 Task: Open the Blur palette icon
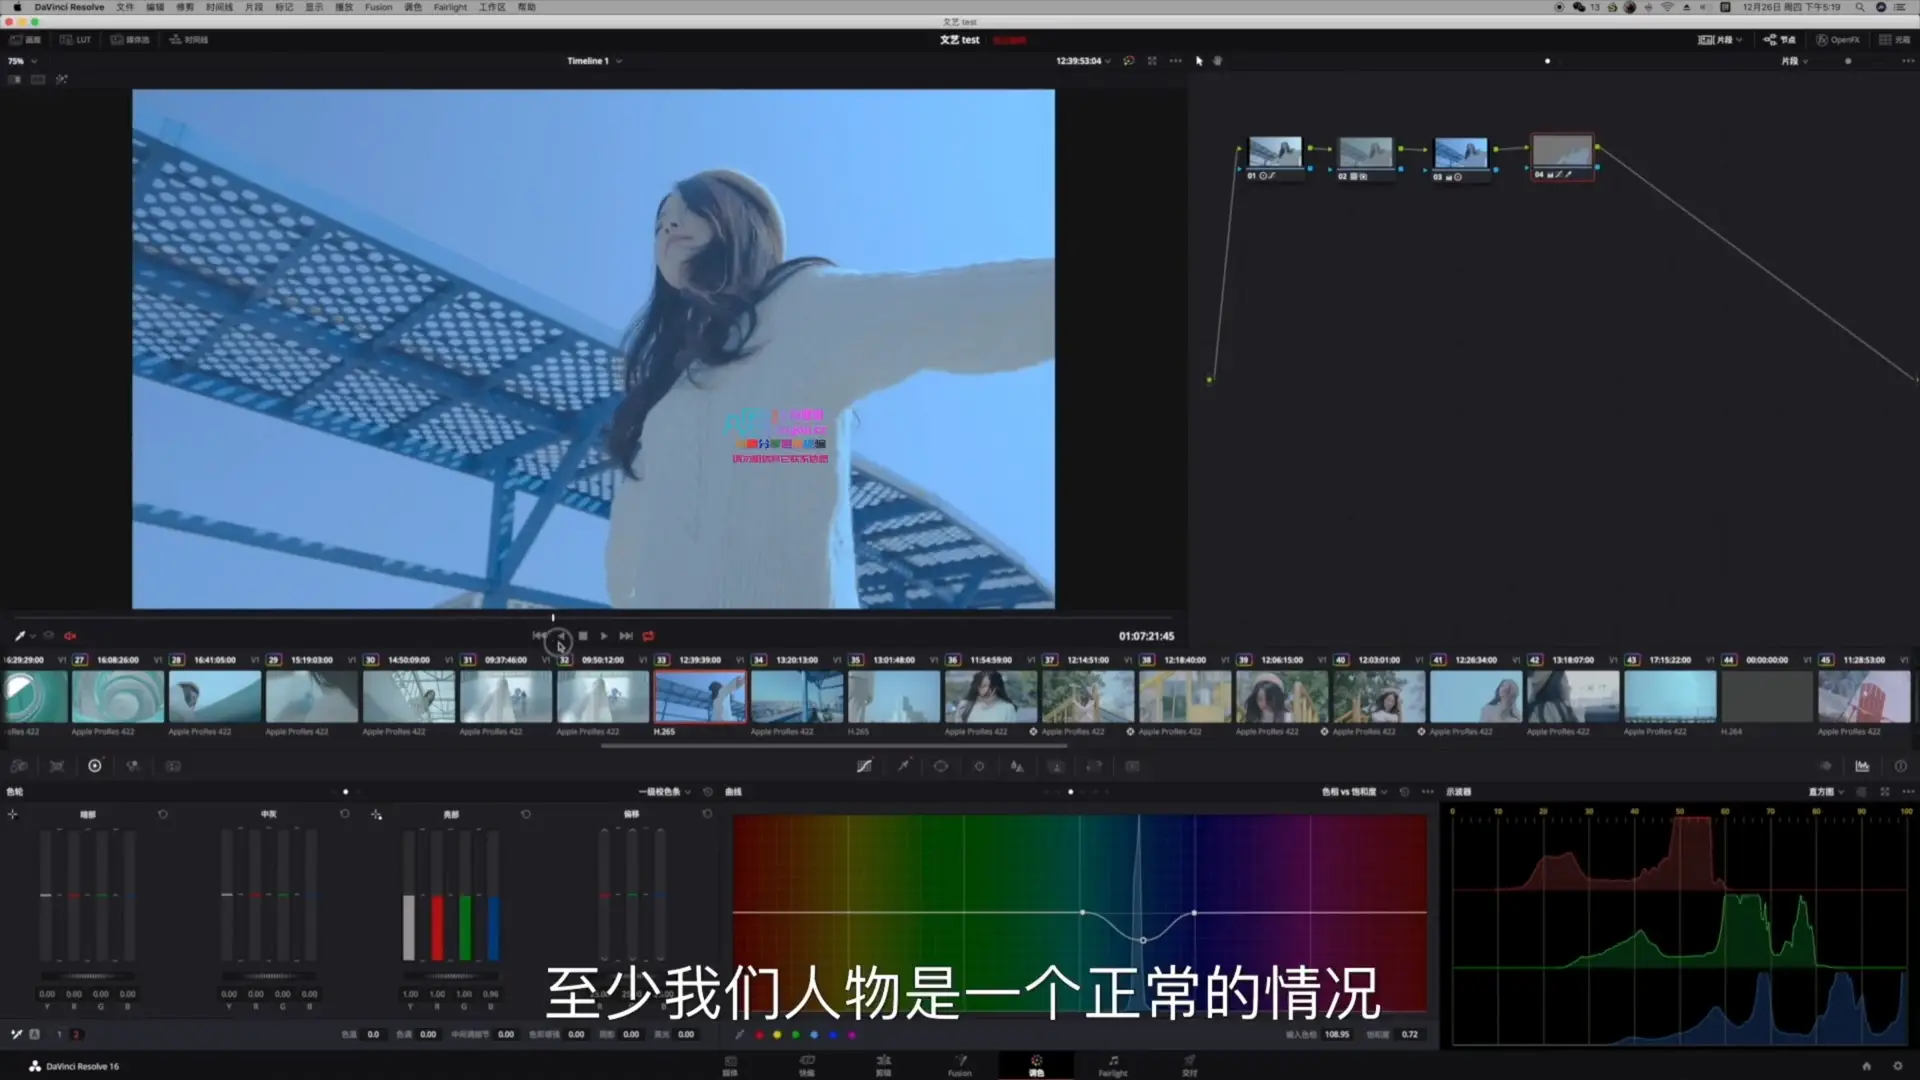coord(1017,766)
